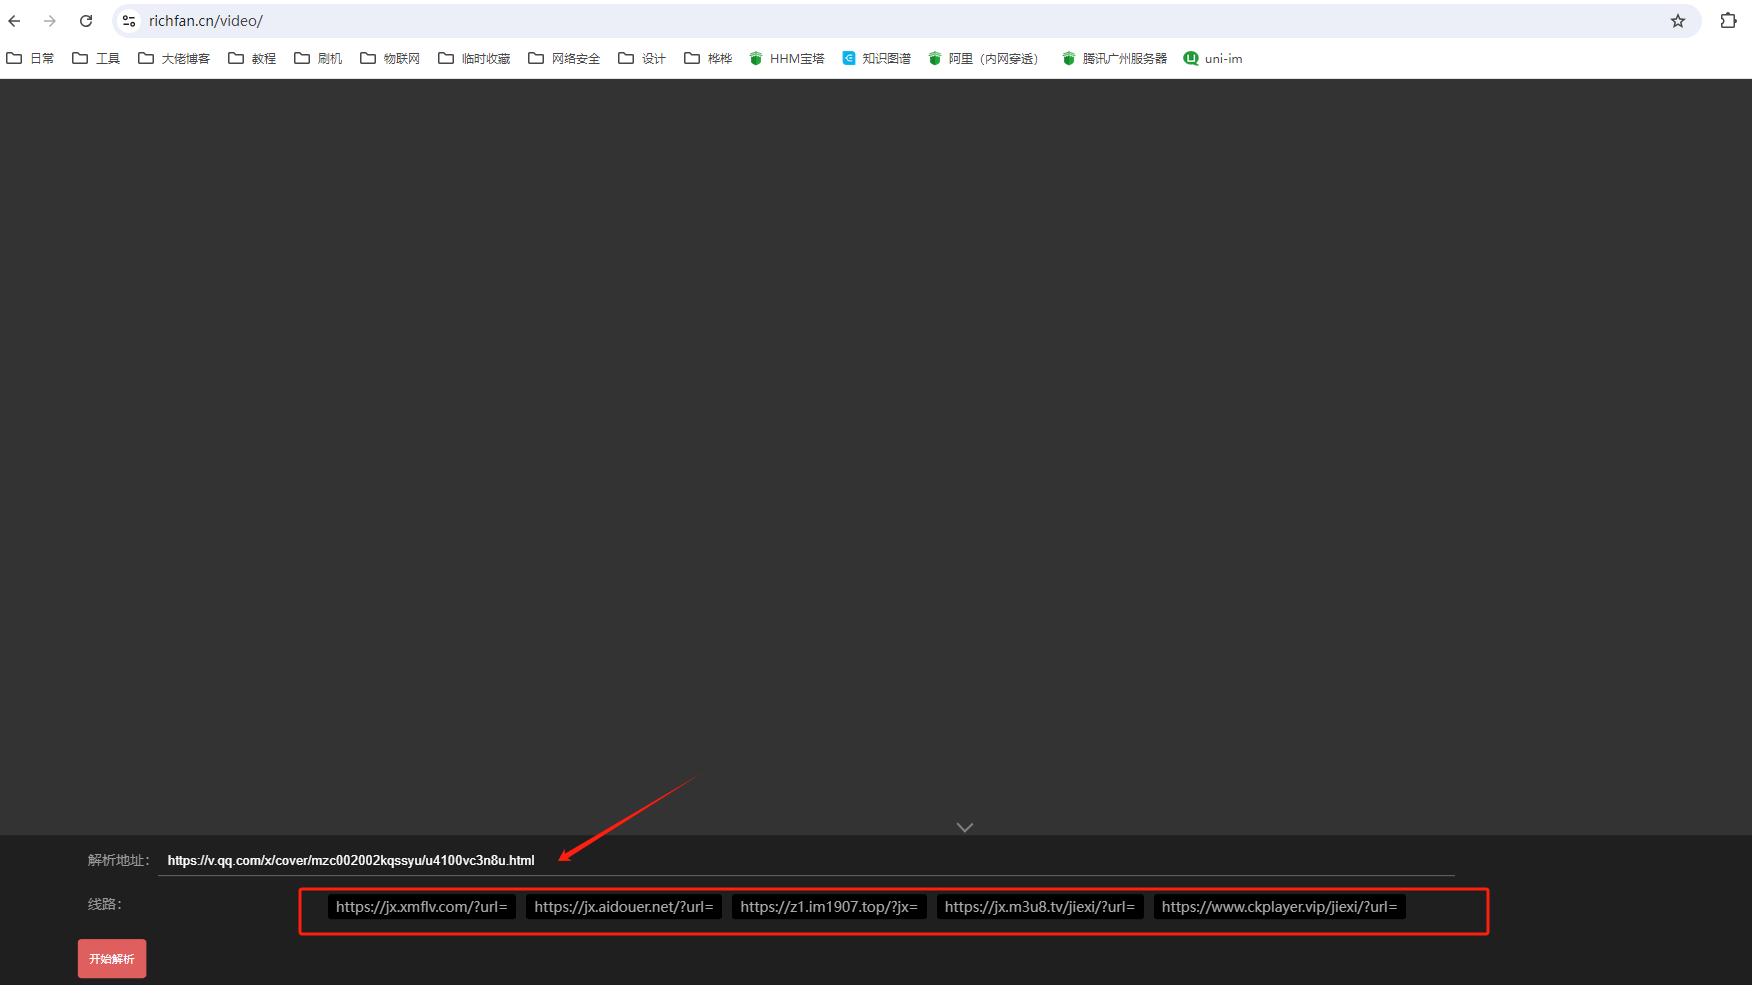View site information icon in address bar

coord(129,21)
